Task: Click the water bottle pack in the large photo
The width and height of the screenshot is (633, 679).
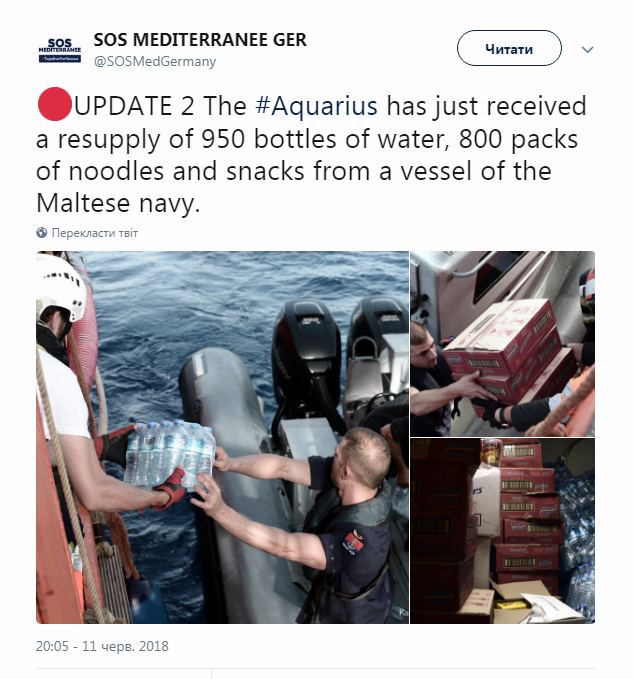Action: [170, 455]
